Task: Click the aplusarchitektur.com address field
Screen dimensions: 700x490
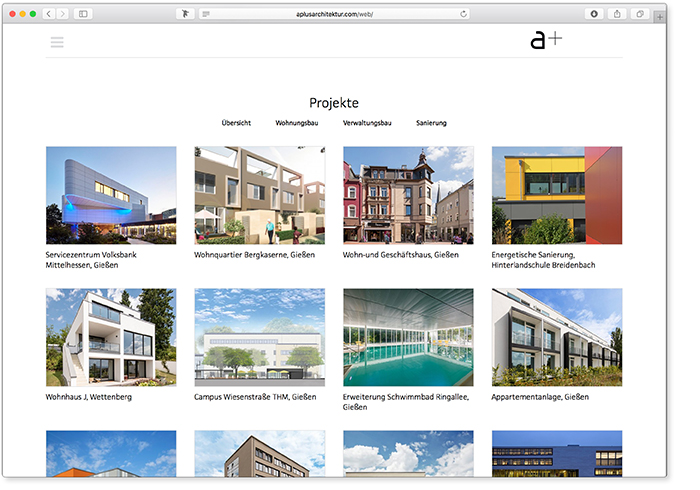Action: pos(334,14)
